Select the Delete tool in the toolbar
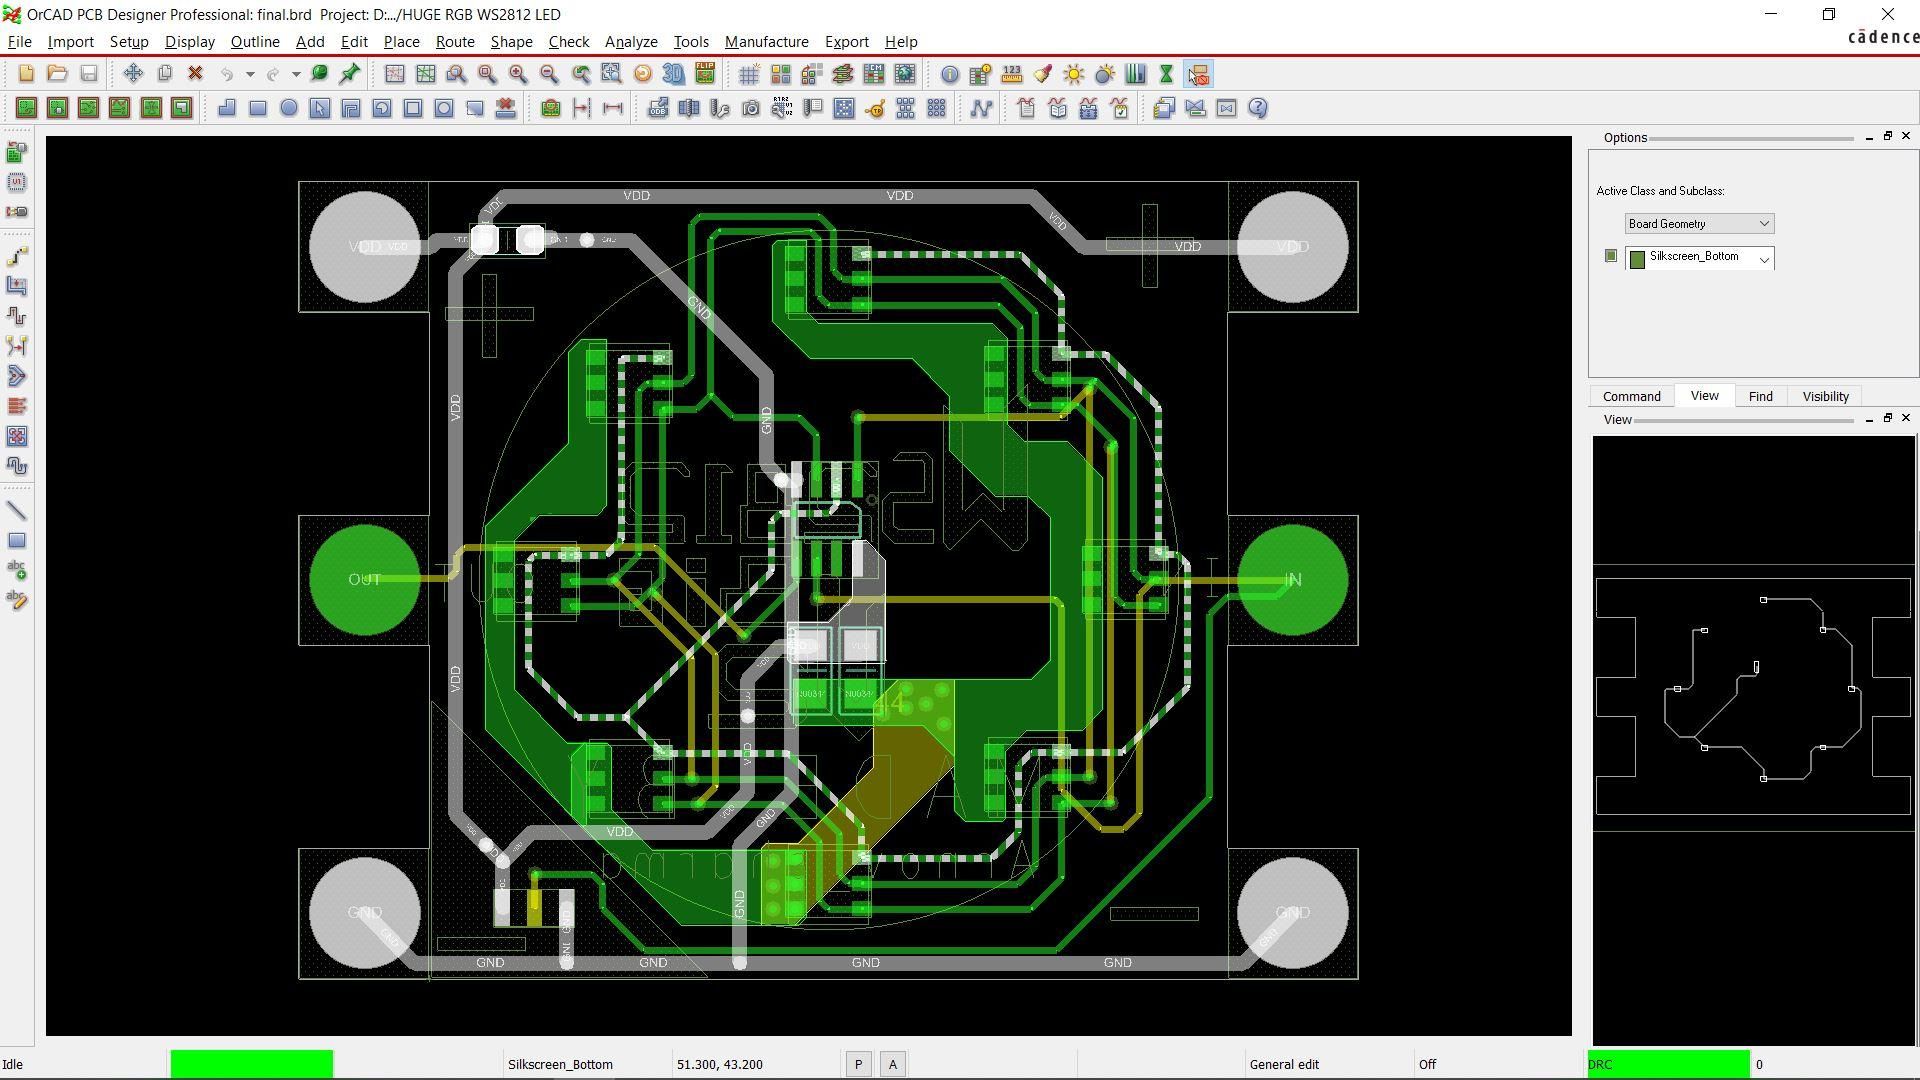The height and width of the screenshot is (1080, 1920). tap(196, 74)
